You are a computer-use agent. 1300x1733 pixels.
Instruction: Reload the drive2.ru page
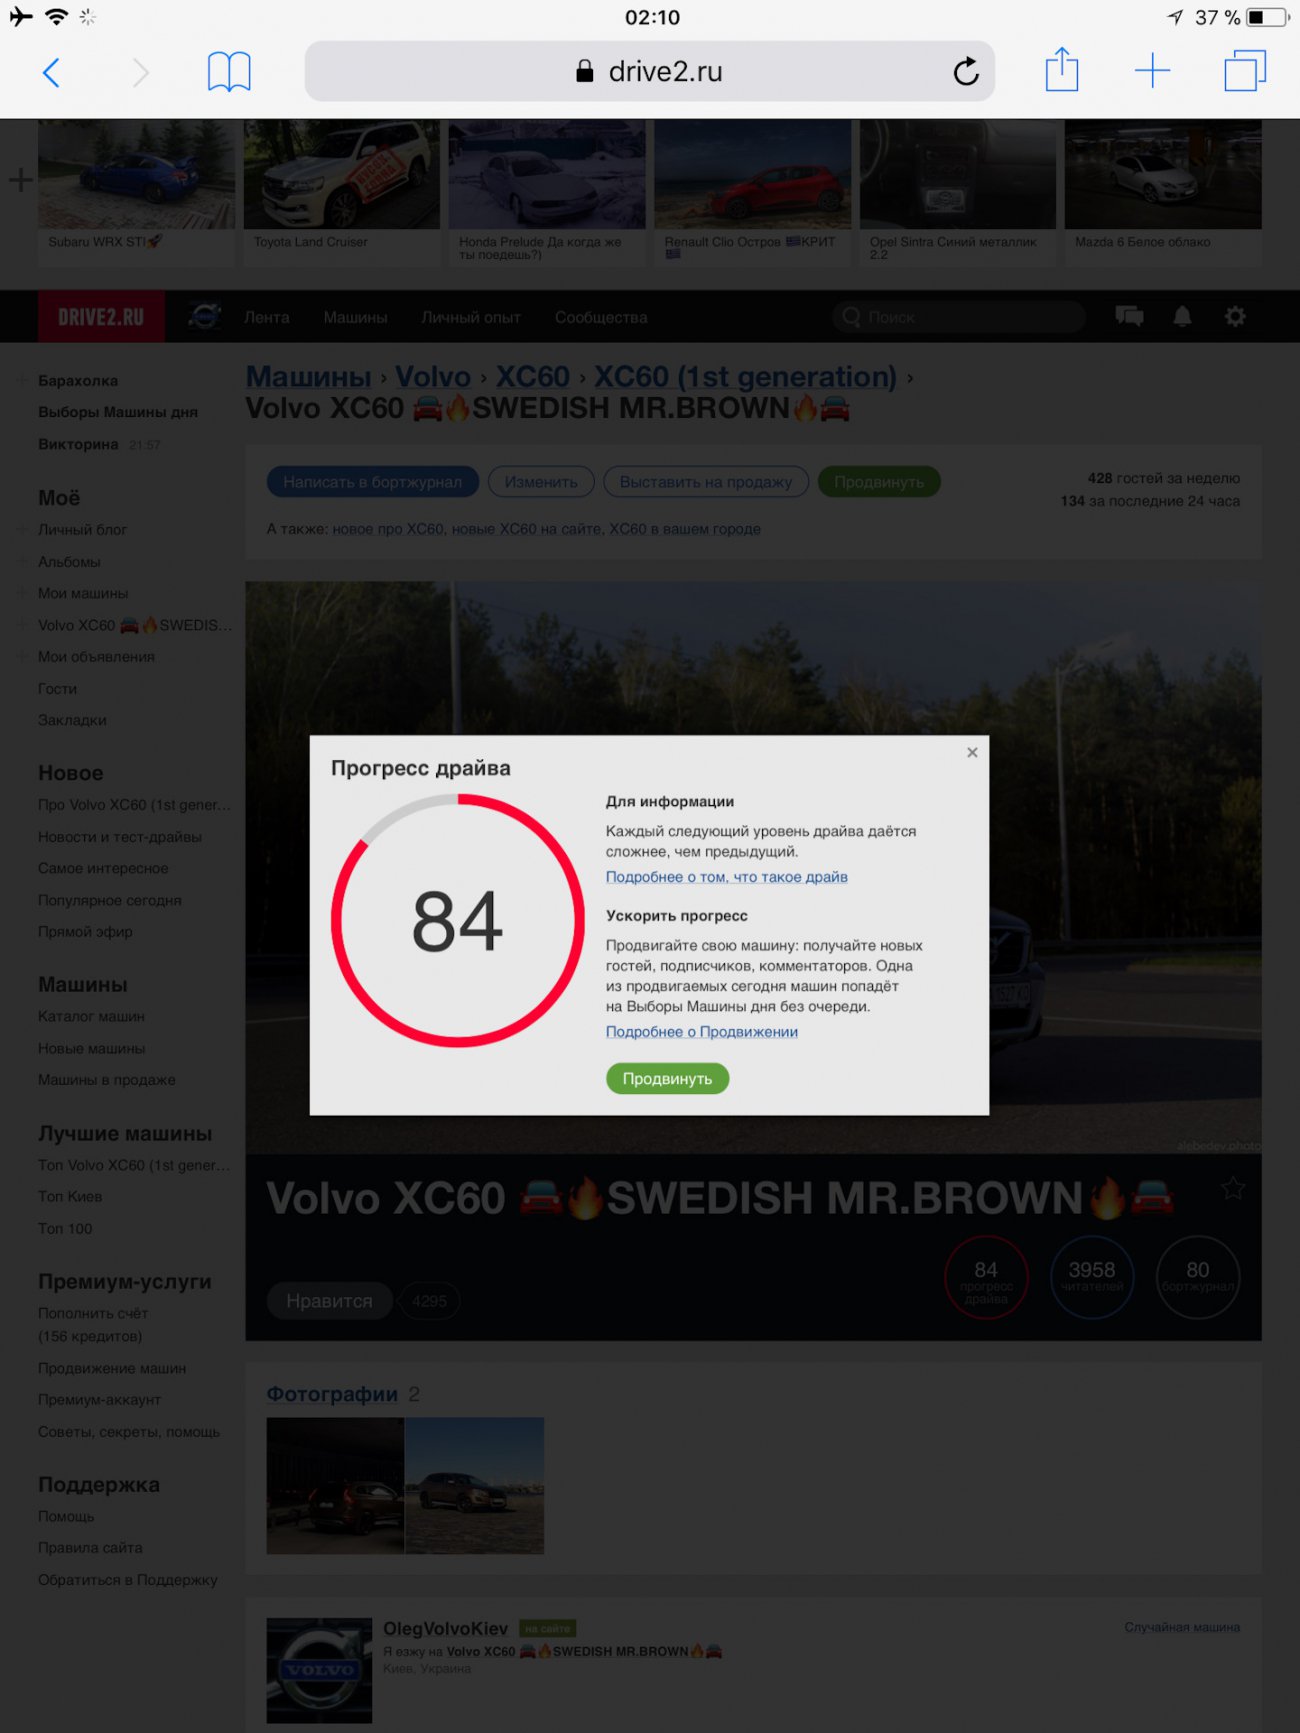click(965, 72)
